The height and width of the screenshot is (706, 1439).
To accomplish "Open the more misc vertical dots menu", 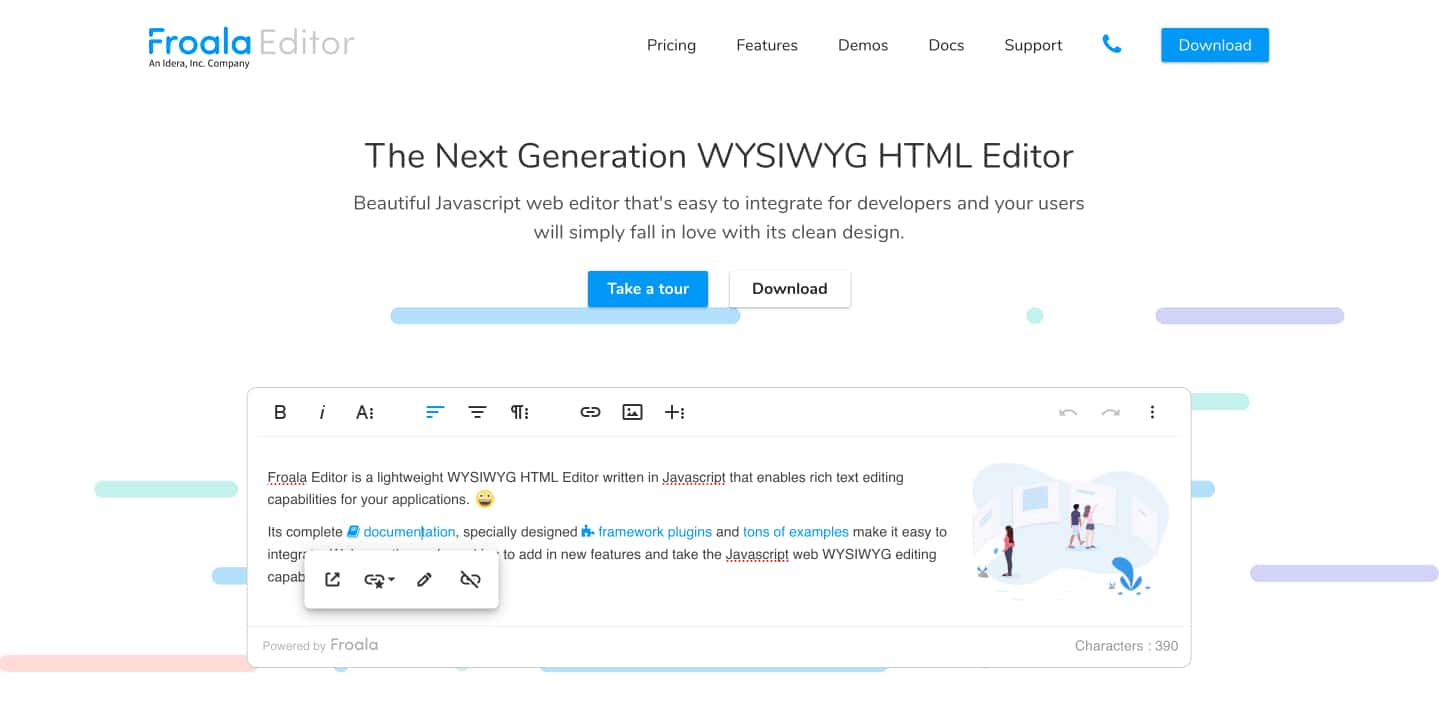I will point(1152,412).
